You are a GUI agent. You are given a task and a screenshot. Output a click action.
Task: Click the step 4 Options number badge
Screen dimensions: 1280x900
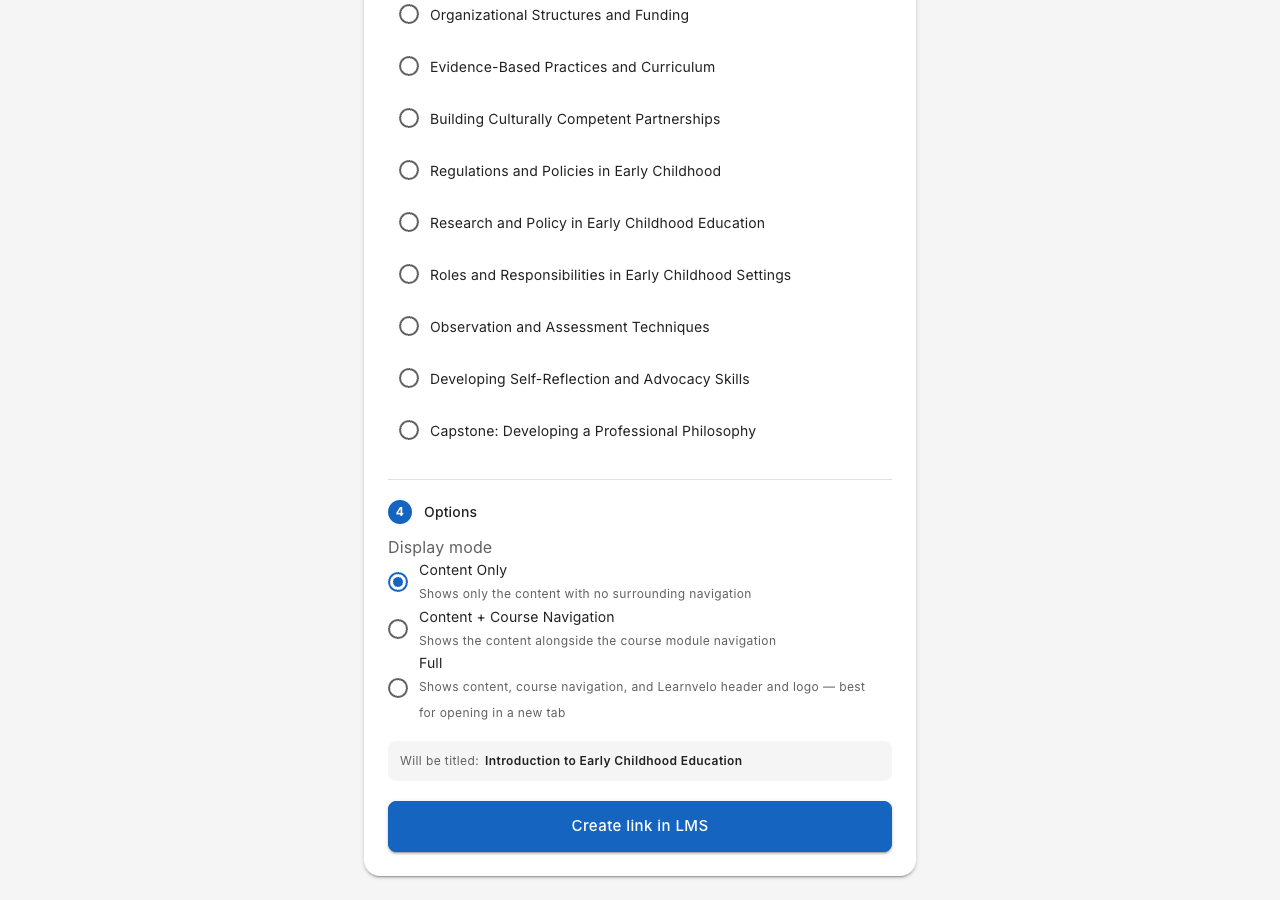click(400, 512)
